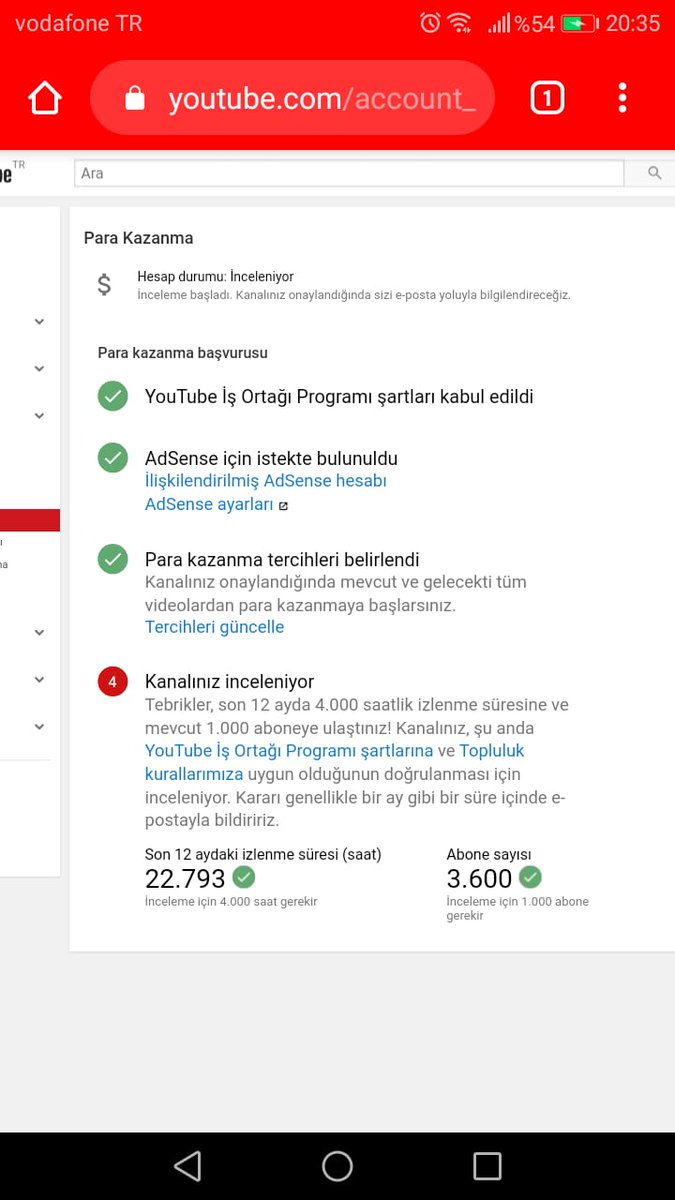Click the Para kazanma başvurusu label
The width and height of the screenshot is (675, 1200).
click(182, 353)
